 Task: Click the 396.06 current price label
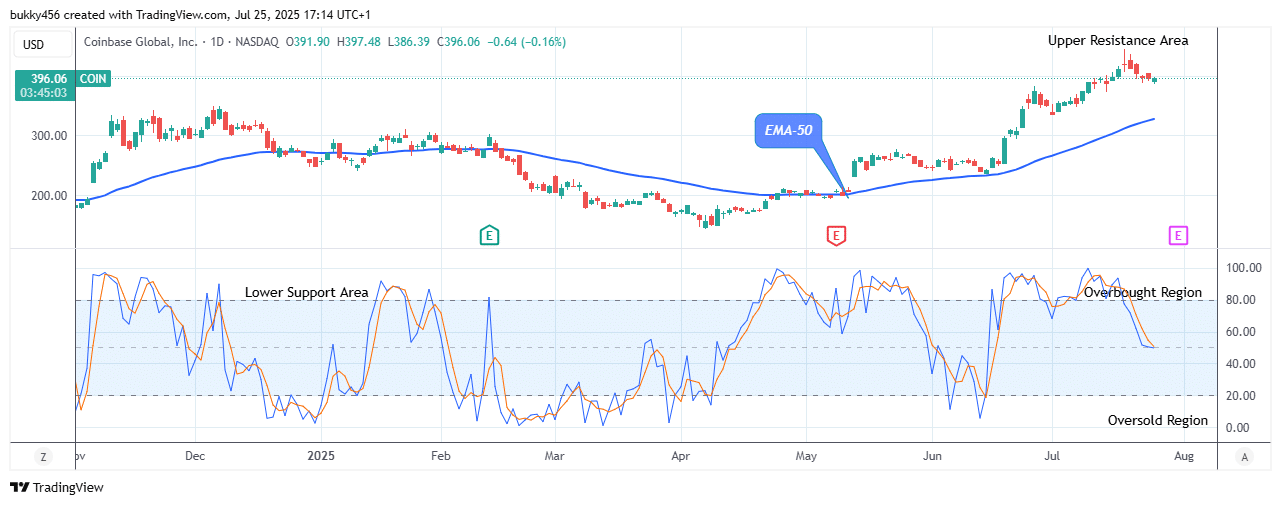pyautogui.click(x=47, y=78)
